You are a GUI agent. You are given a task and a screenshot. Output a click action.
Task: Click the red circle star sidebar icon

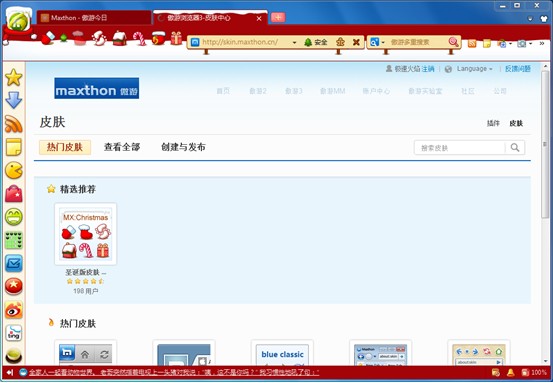click(14, 287)
